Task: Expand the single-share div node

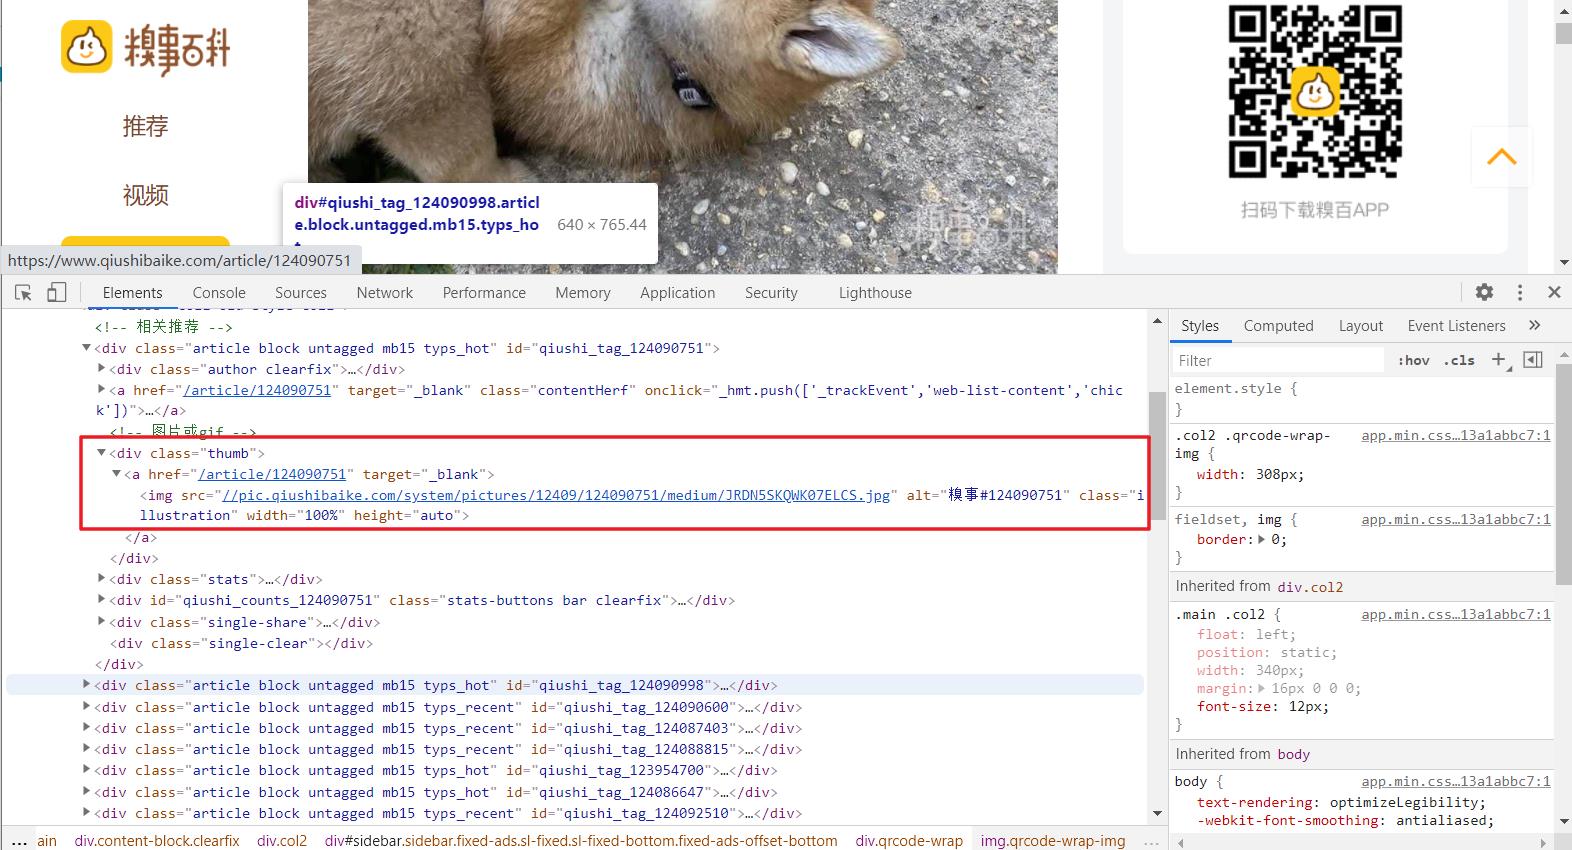Action: [101, 622]
